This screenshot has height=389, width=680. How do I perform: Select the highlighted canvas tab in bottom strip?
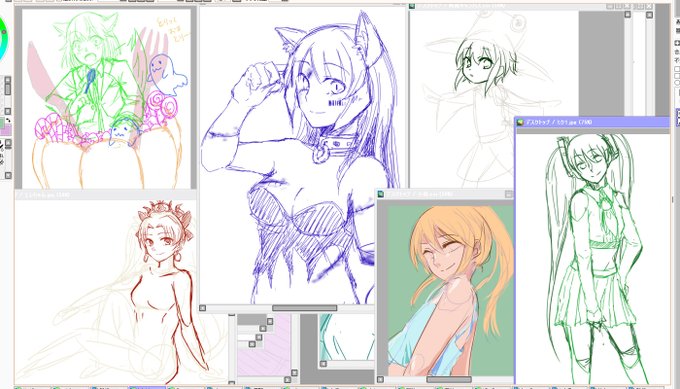[x=147, y=387]
